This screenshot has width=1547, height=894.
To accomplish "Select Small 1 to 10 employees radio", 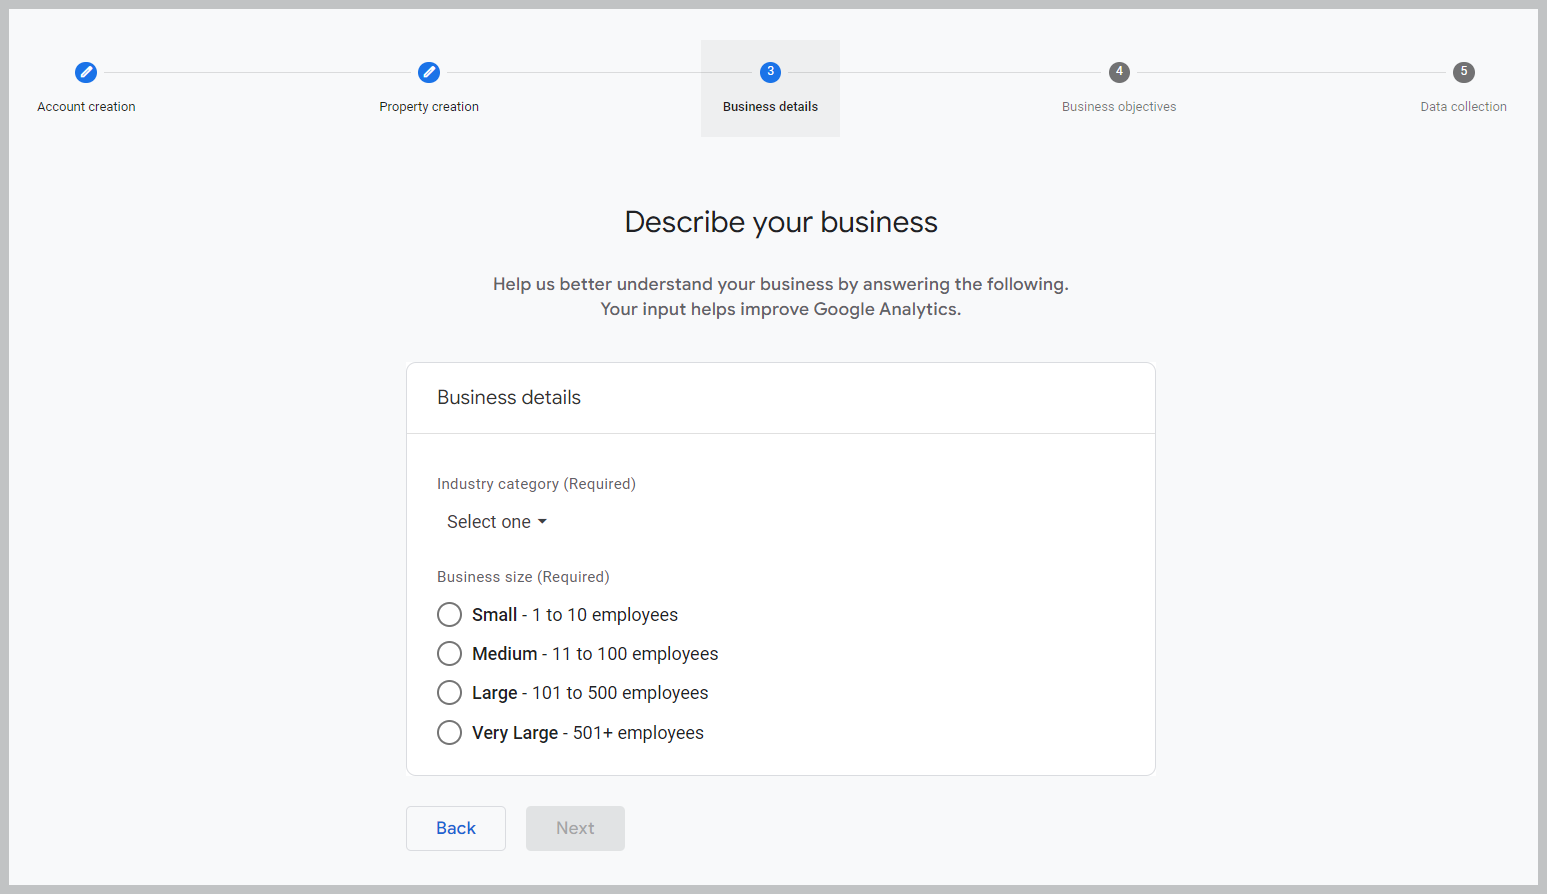I will pyautogui.click(x=450, y=614).
